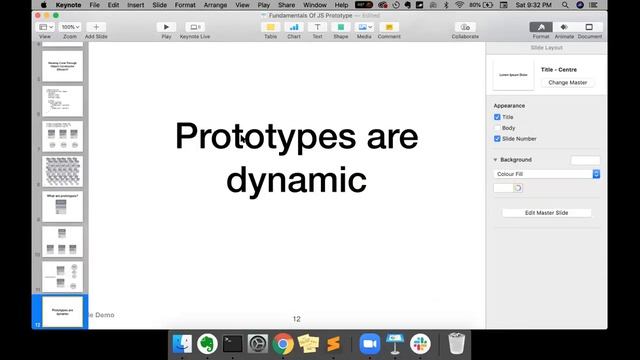Open Spotlight search in the menu bar
Image resolution: width=640 pixels, height=360 pixels.
565,5
